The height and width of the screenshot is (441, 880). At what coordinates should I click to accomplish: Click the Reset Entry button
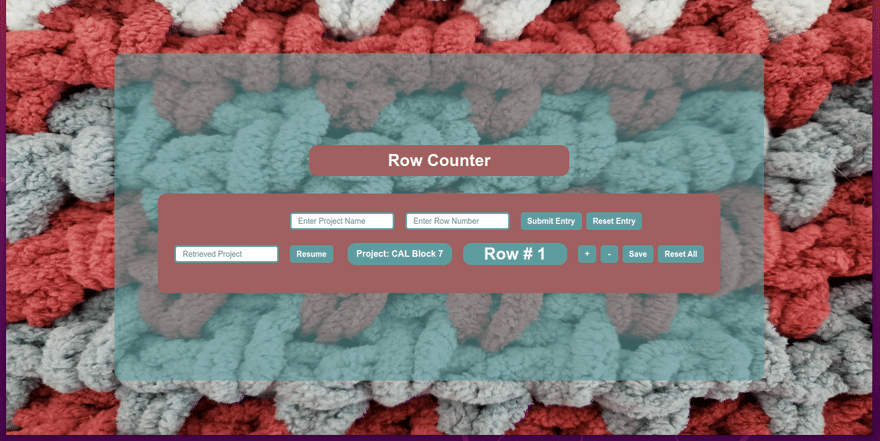[613, 221]
